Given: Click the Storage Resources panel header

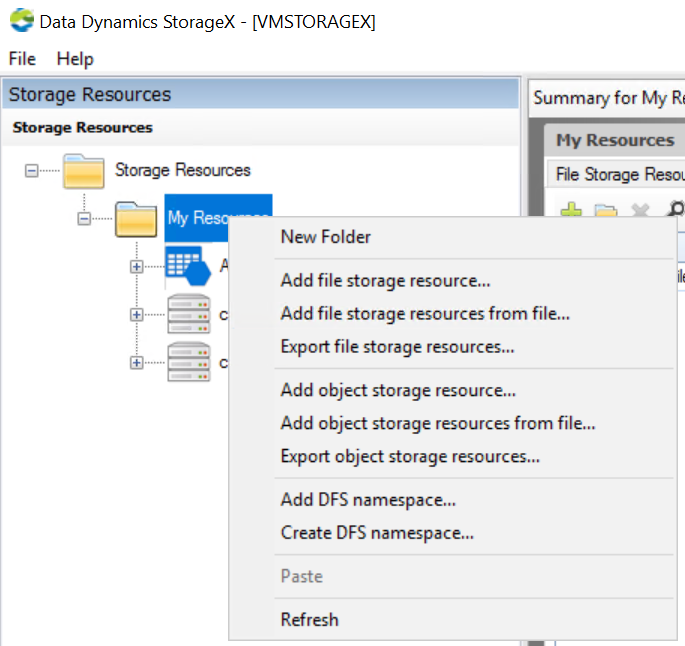Looking at the screenshot, I should (260, 94).
